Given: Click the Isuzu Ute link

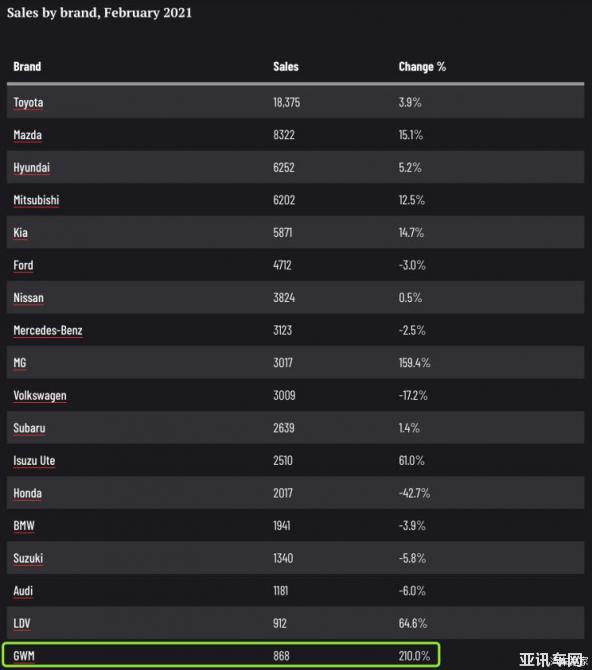Looking at the screenshot, I should pos(34,461).
